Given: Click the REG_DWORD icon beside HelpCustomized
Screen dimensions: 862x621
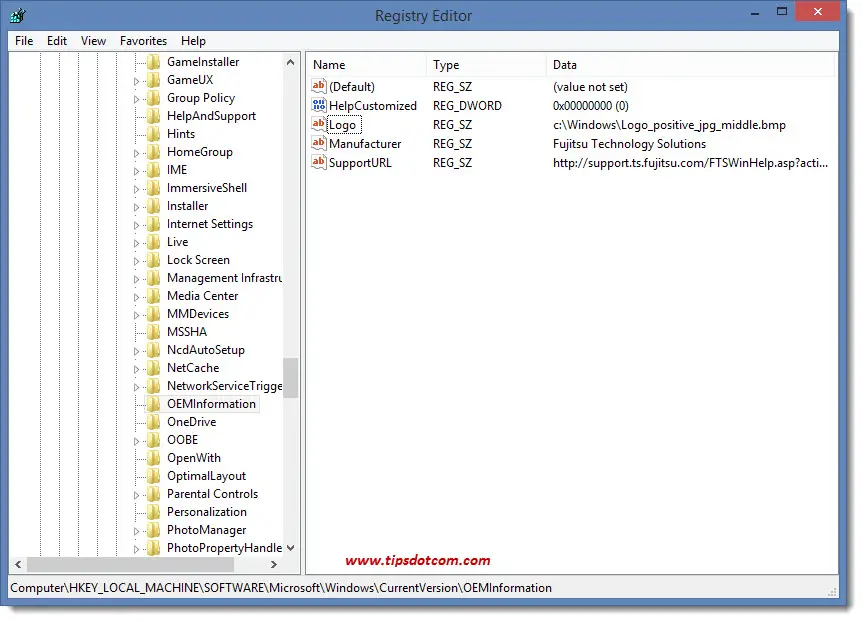Looking at the screenshot, I should 319,106.
